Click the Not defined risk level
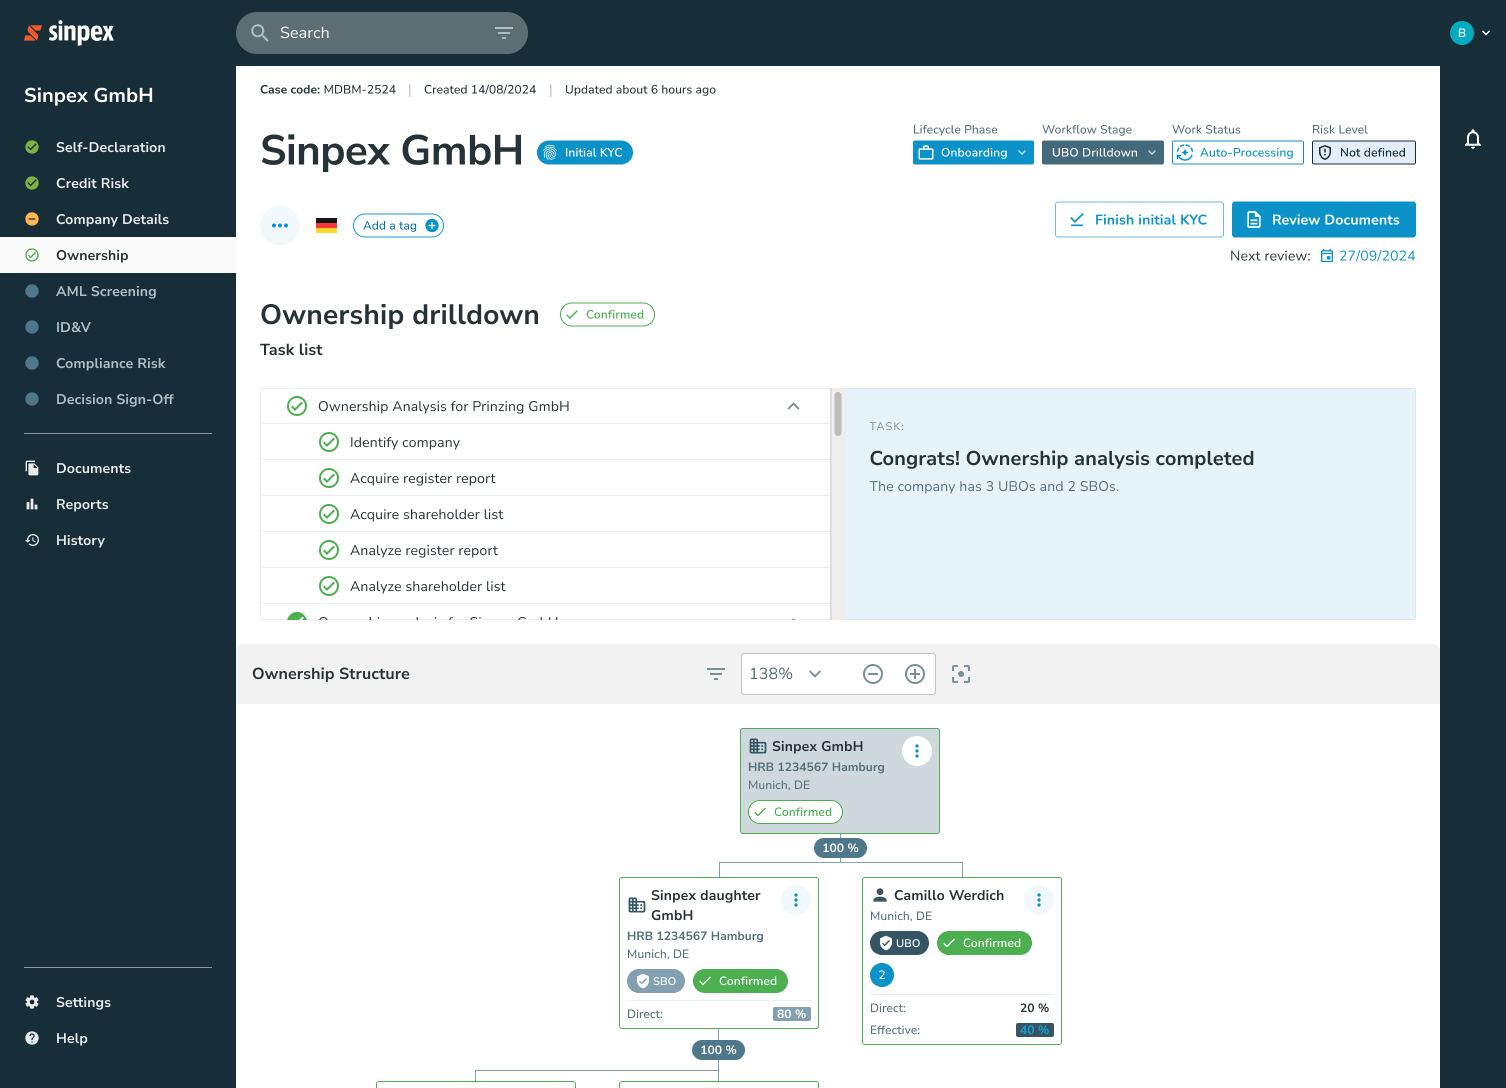This screenshot has width=1506, height=1088. (1364, 152)
